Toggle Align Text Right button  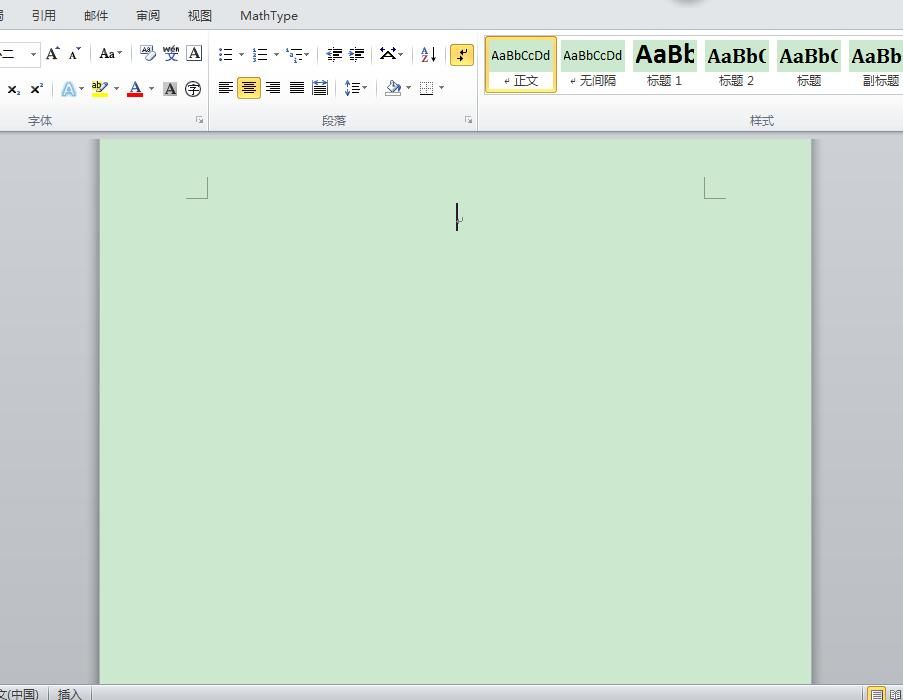(273, 88)
